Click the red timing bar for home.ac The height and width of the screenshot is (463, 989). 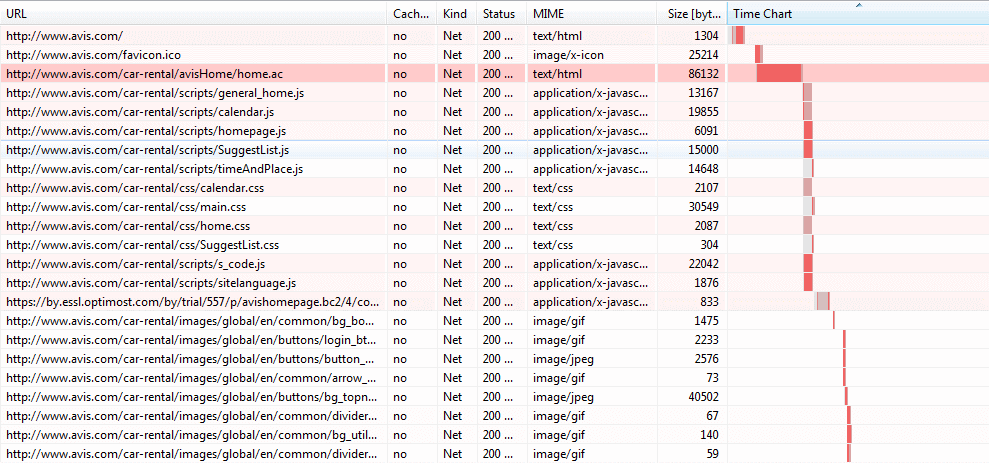pyautogui.click(x=780, y=73)
